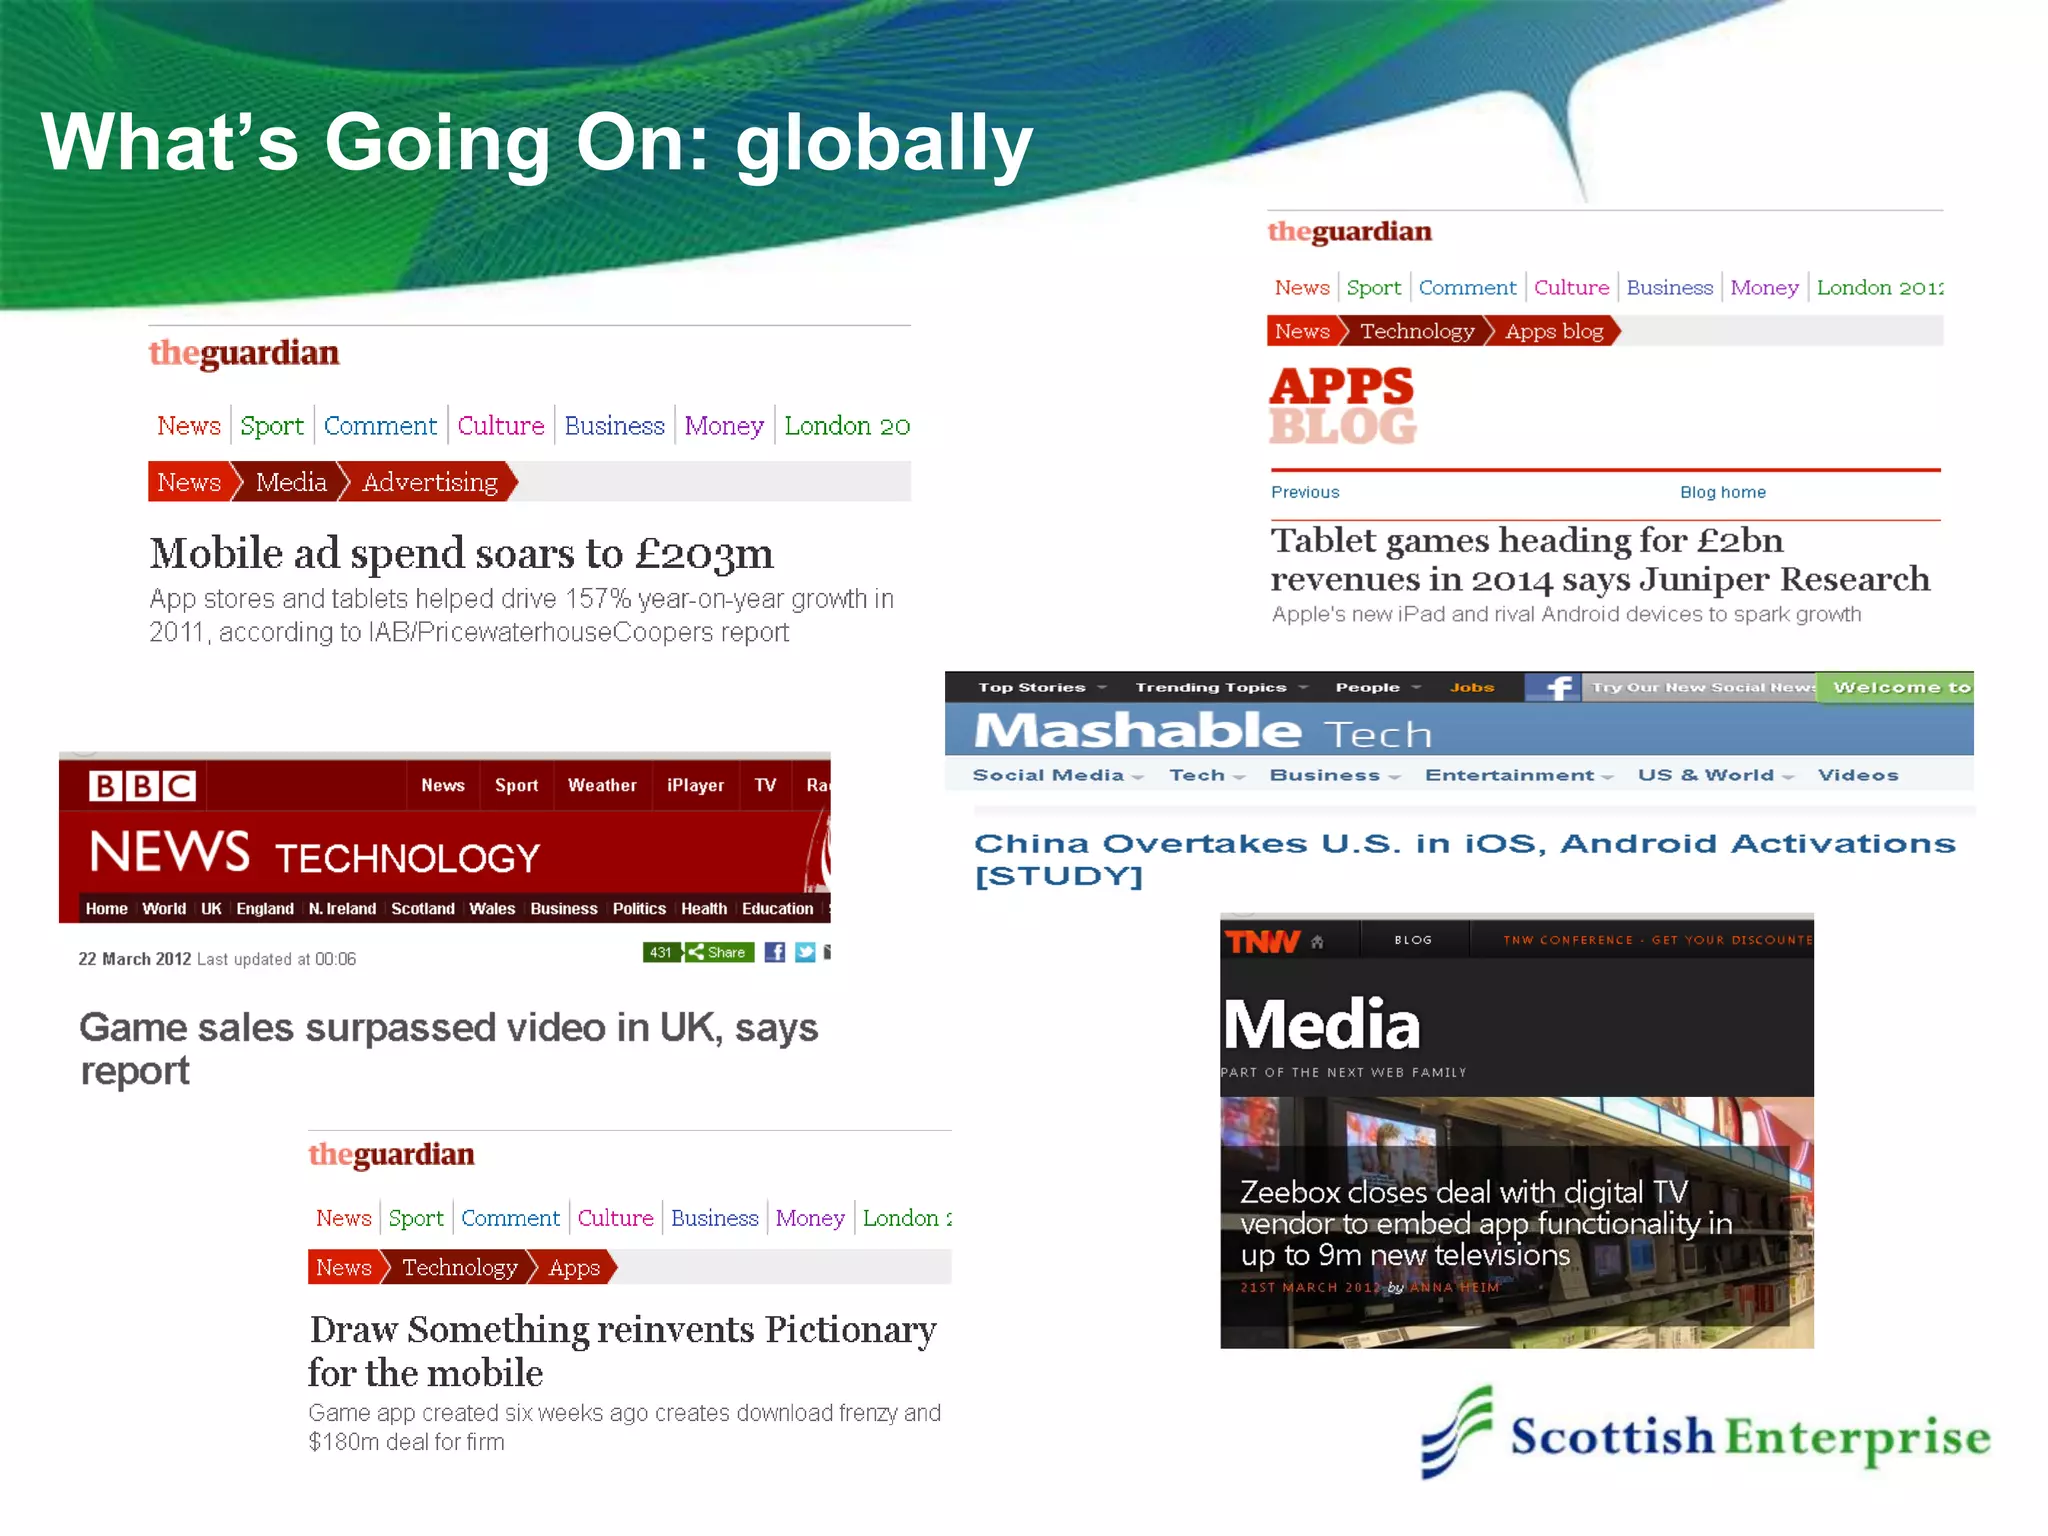This screenshot has height=1536, width=2048.
Task: Click Technology breadcrumb above Draw Something article
Action: click(x=460, y=1268)
